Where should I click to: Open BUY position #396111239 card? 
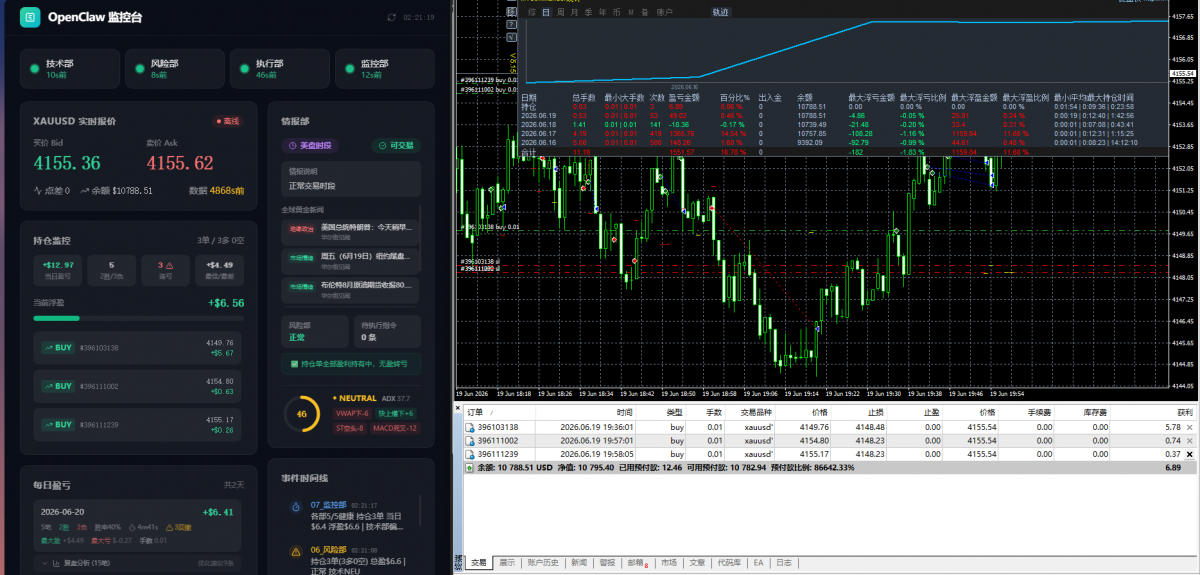click(139, 424)
